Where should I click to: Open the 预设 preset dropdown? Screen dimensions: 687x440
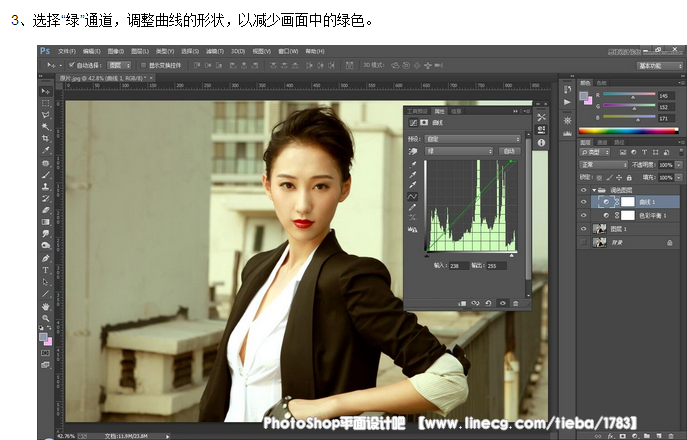point(472,139)
